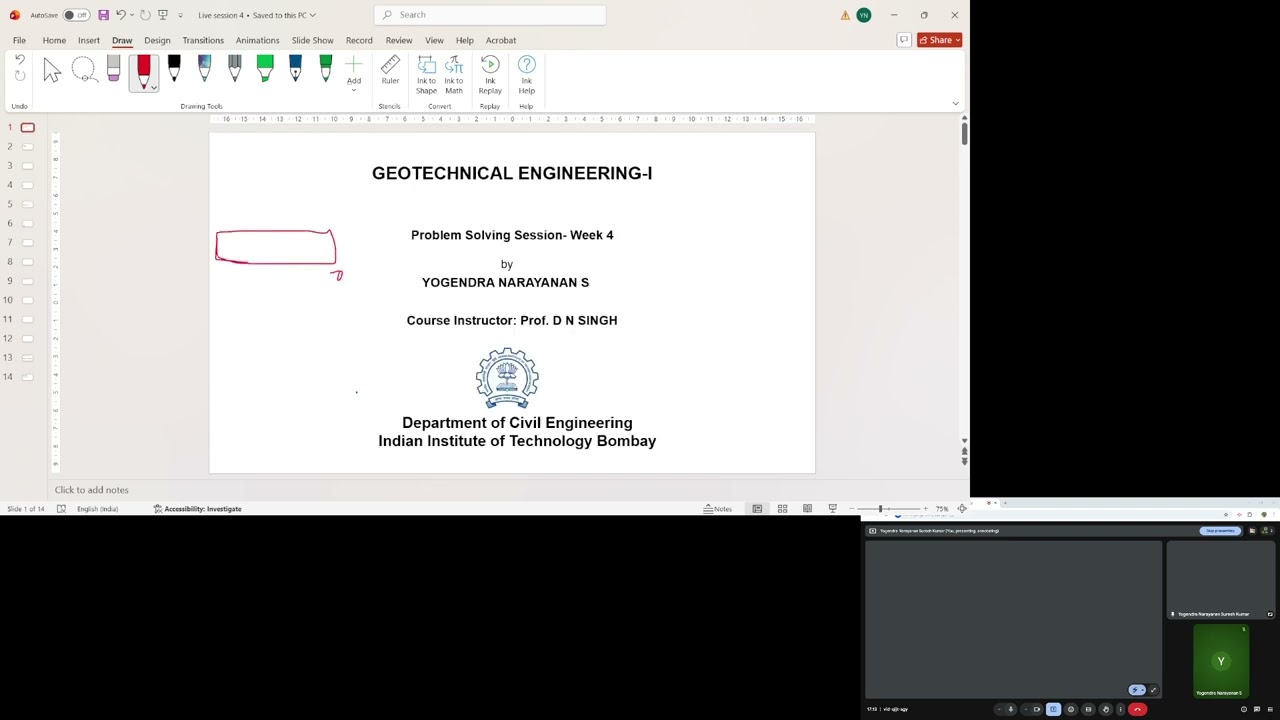
Task: Toggle the camera in Meet window
Action: [1036, 709]
